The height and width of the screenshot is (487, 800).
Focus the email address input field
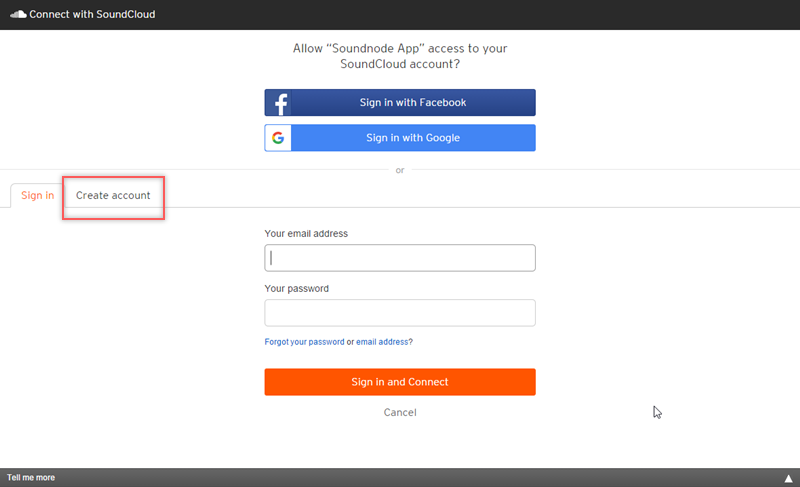click(400, 258)
